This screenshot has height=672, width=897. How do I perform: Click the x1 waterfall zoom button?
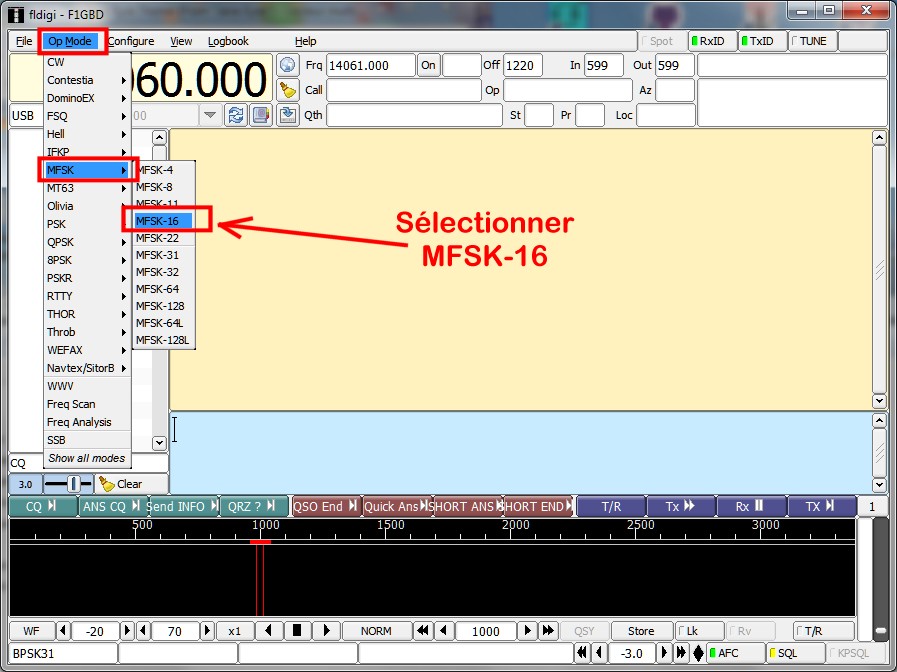pyautogui.click(x=235, y=630)
